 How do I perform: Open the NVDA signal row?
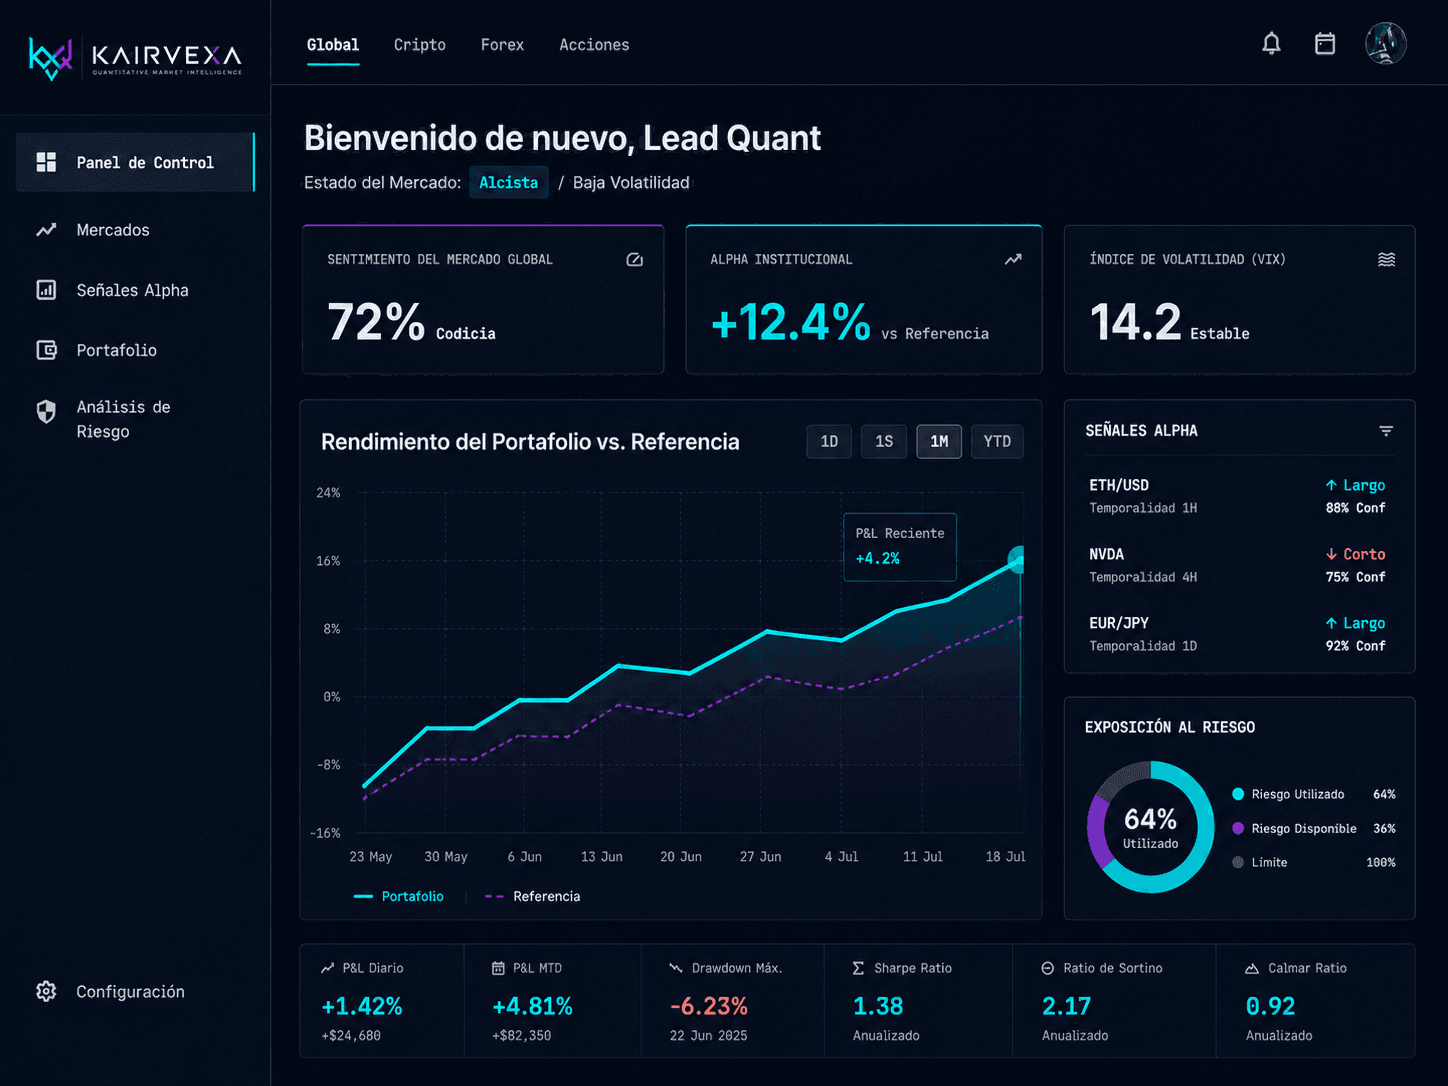1237,565
